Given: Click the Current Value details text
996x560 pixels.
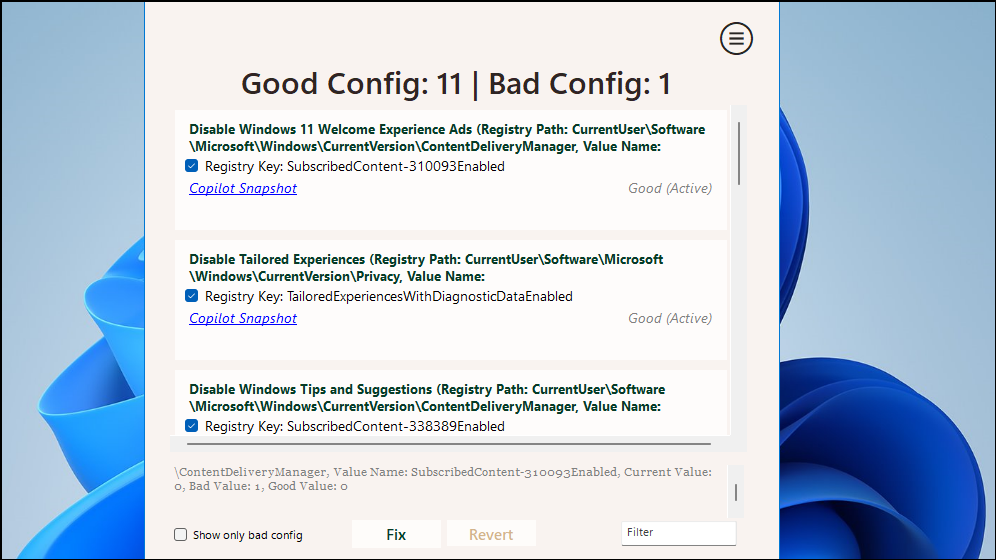Looking at the screenshot, I should pyautogui.click(x=443, y=479).
